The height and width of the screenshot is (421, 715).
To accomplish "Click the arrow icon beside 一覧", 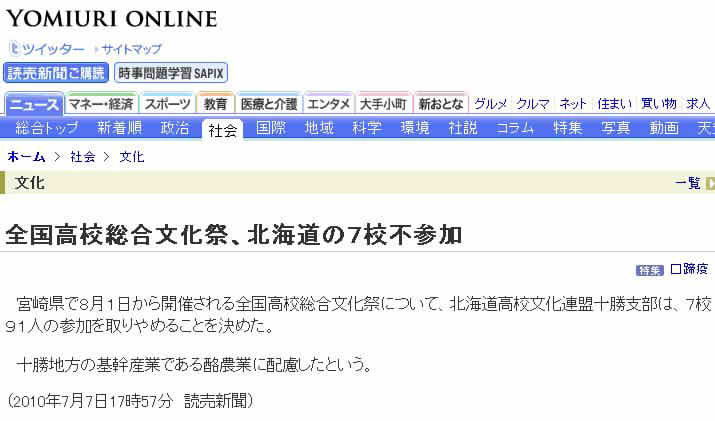I will pos(710,183).
